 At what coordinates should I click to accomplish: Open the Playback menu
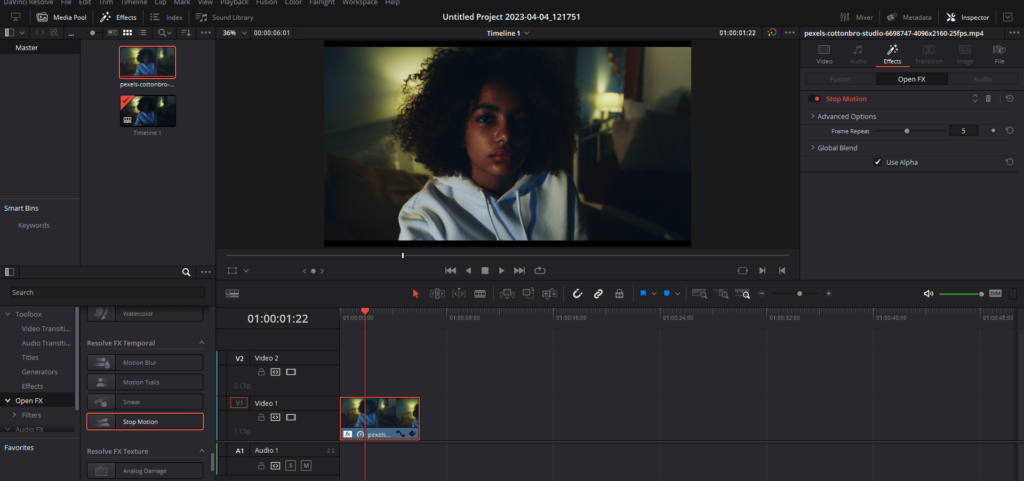tap(234, 3)
